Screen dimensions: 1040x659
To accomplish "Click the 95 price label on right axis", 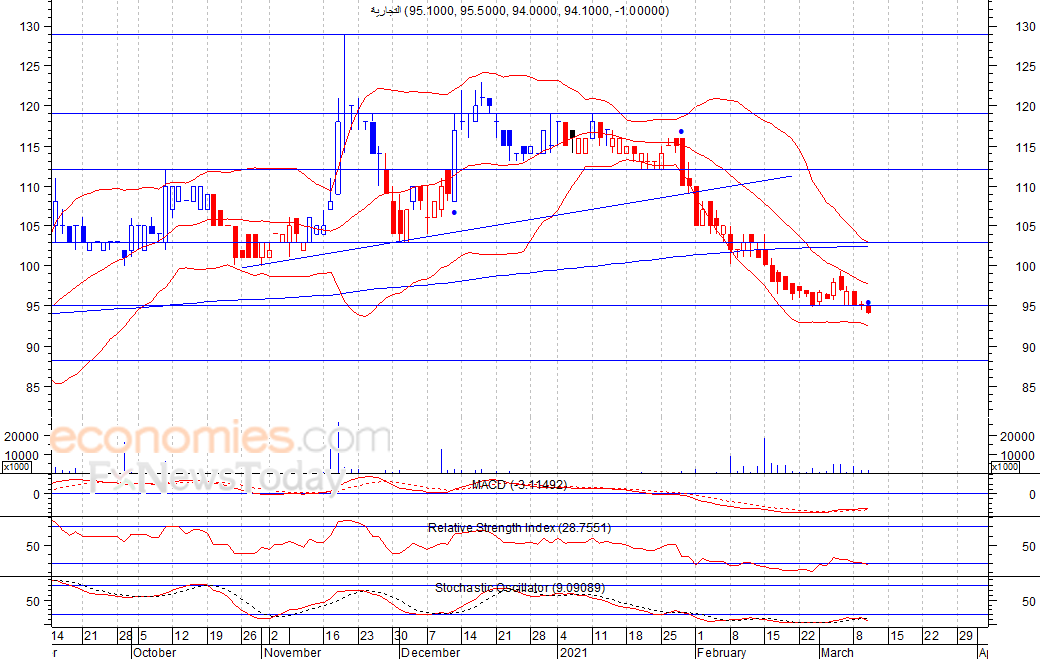I will tap(1029, 307).
